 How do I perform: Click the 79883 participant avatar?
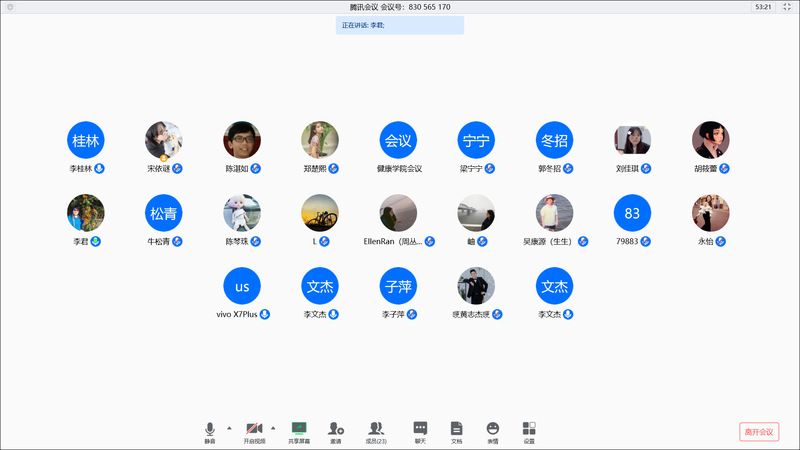(x=632, y=213)
